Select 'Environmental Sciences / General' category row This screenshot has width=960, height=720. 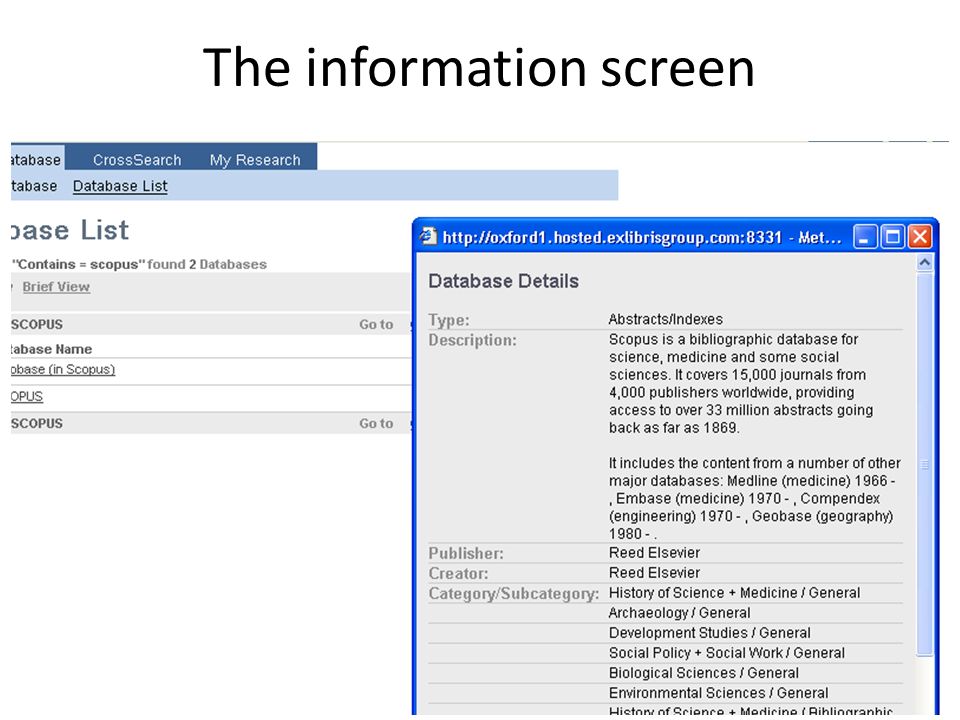coord(718,693)
